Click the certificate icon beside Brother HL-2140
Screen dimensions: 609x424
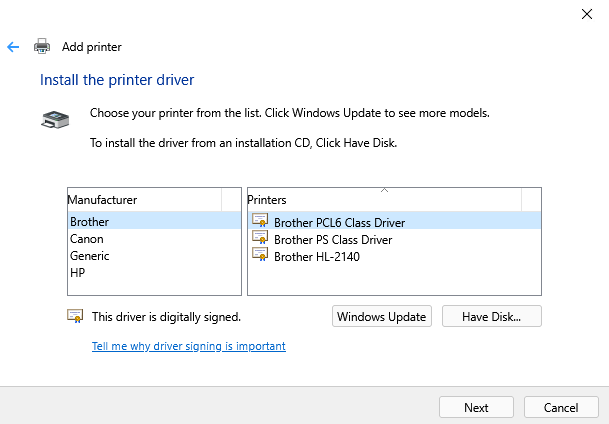pyautogui.click(x=260, y=254)
